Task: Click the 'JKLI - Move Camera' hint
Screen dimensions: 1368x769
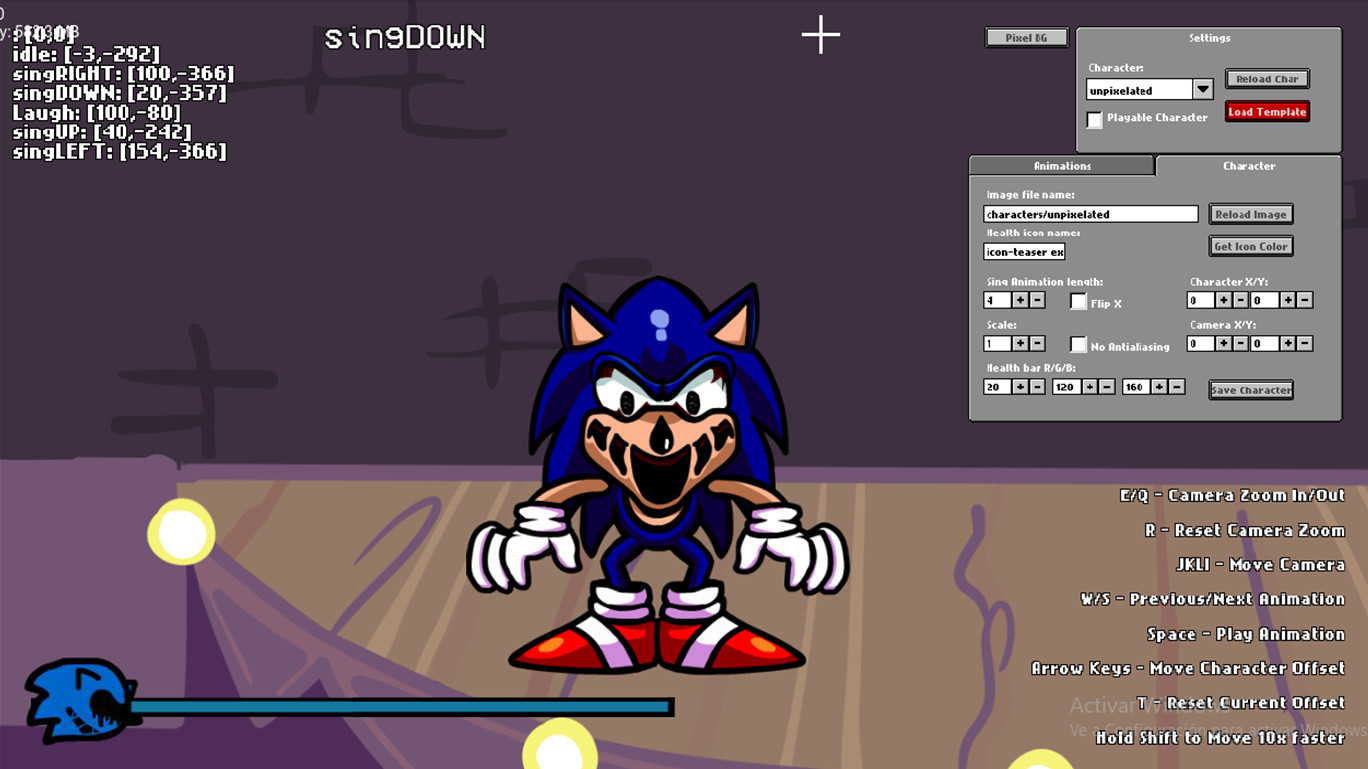Action: [1260, 565]
